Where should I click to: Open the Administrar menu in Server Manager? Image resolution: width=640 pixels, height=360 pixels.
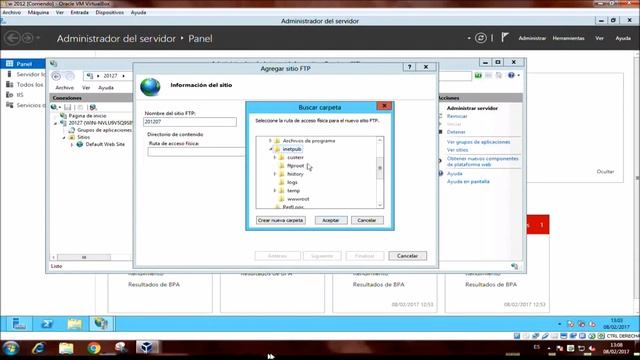(532, 38)
